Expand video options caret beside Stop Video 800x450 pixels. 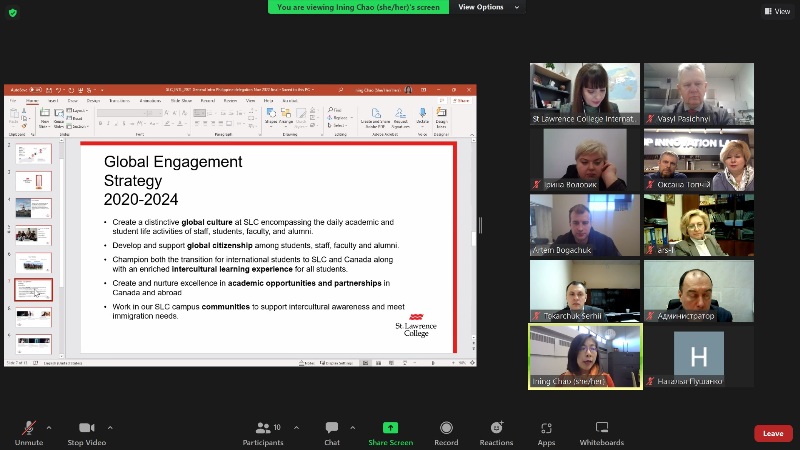tap(110, 428)
